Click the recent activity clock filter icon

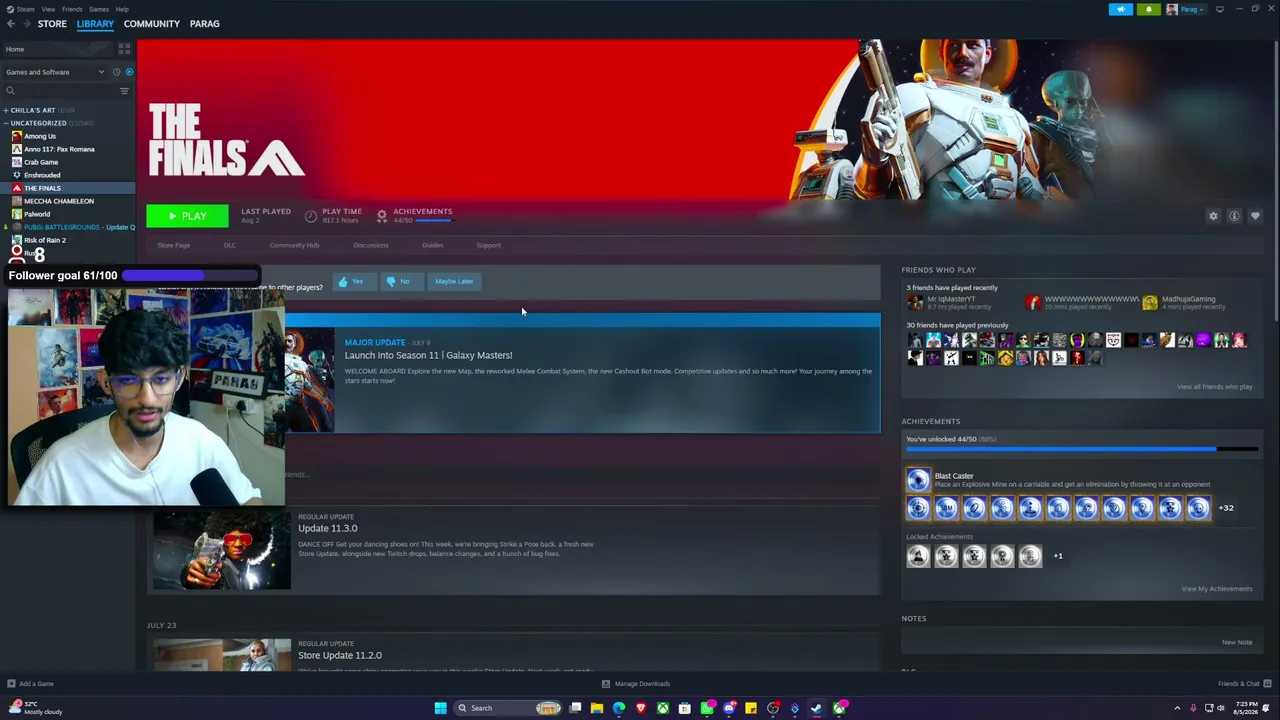coord(116,72)
